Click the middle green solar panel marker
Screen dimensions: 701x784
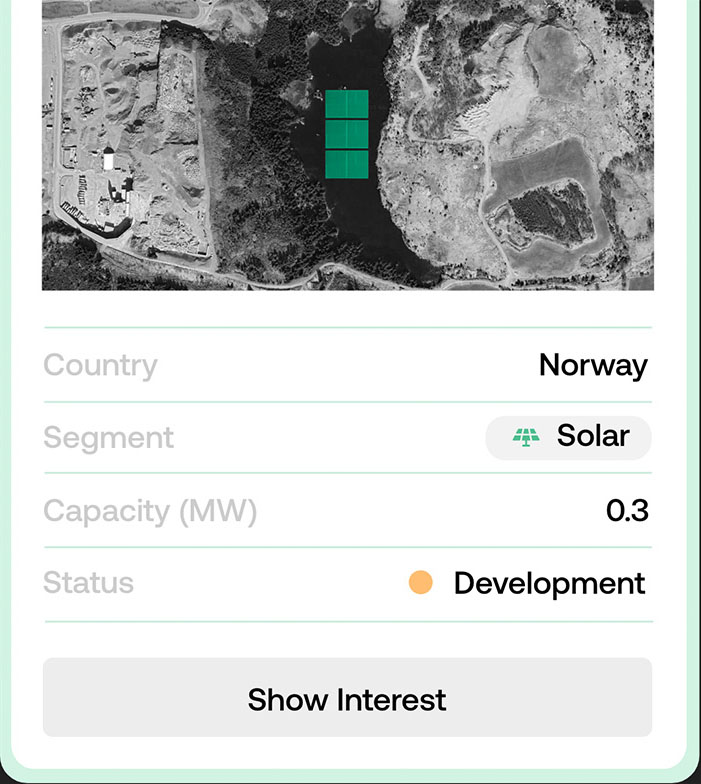pyautogui.click(x=347, y=134)
